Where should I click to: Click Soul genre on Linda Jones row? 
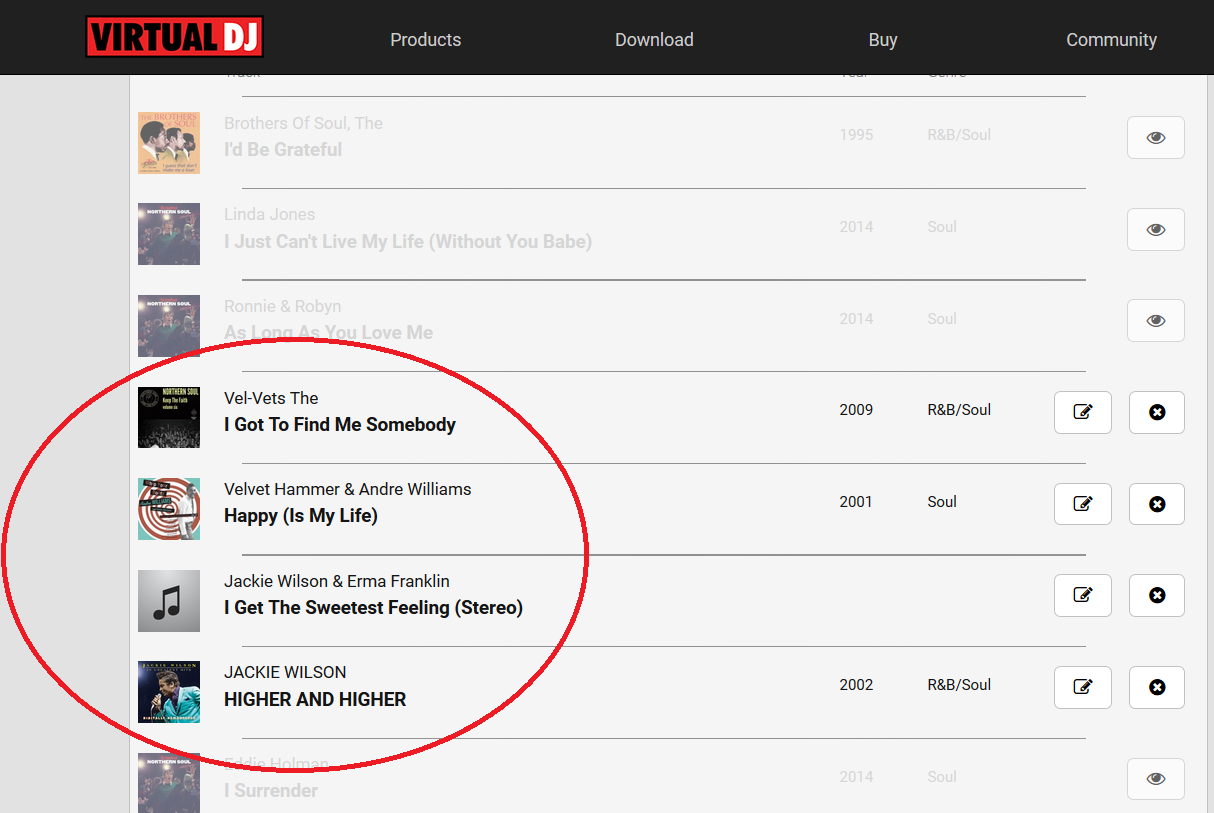click(x=942, y=227)
